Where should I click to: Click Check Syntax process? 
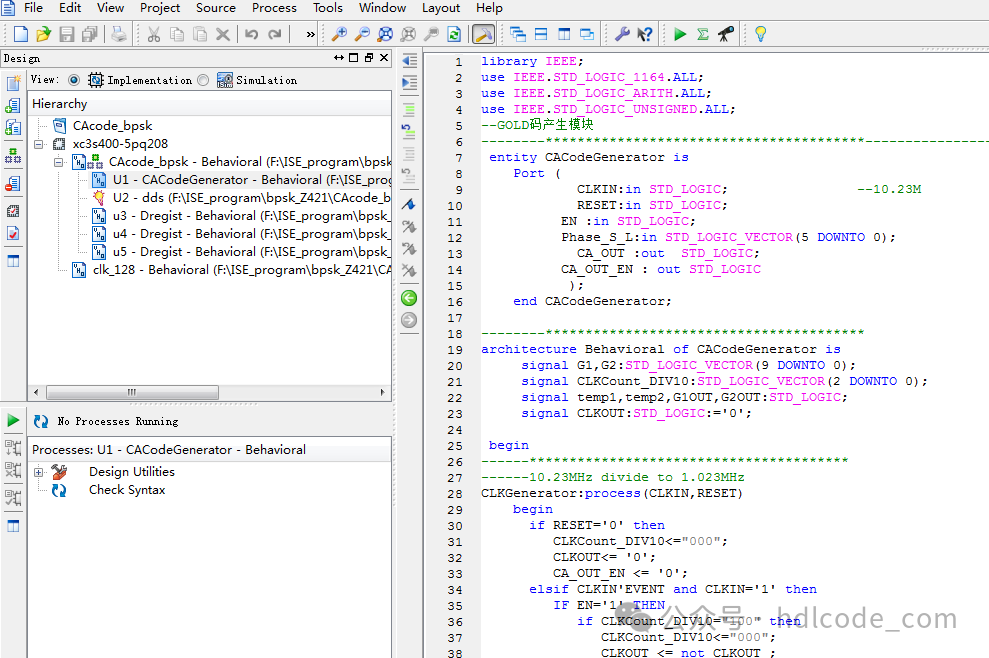click(x=126, y=490)
